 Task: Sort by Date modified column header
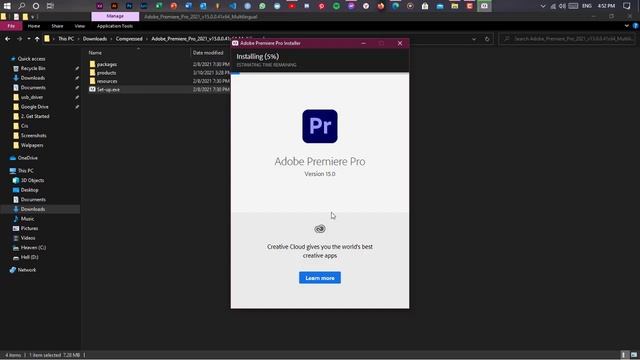click(x=208, y=53)
